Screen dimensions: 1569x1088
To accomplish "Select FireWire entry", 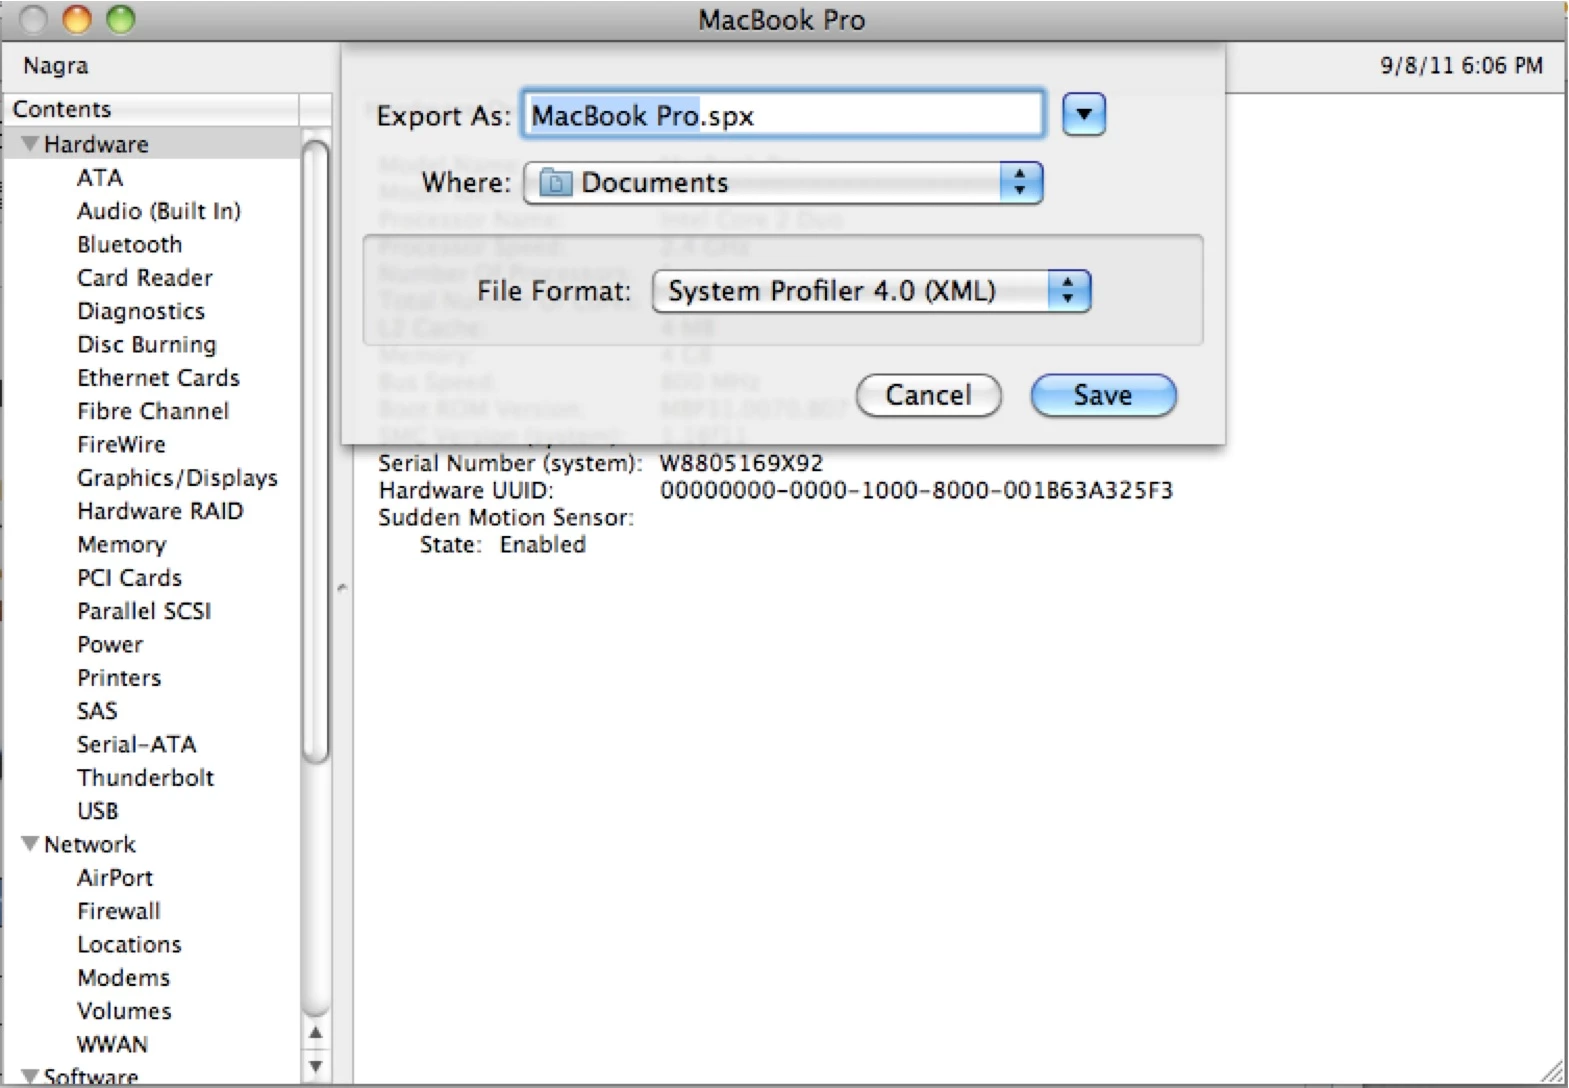I will pyautogui.click(x=122, y=445).
